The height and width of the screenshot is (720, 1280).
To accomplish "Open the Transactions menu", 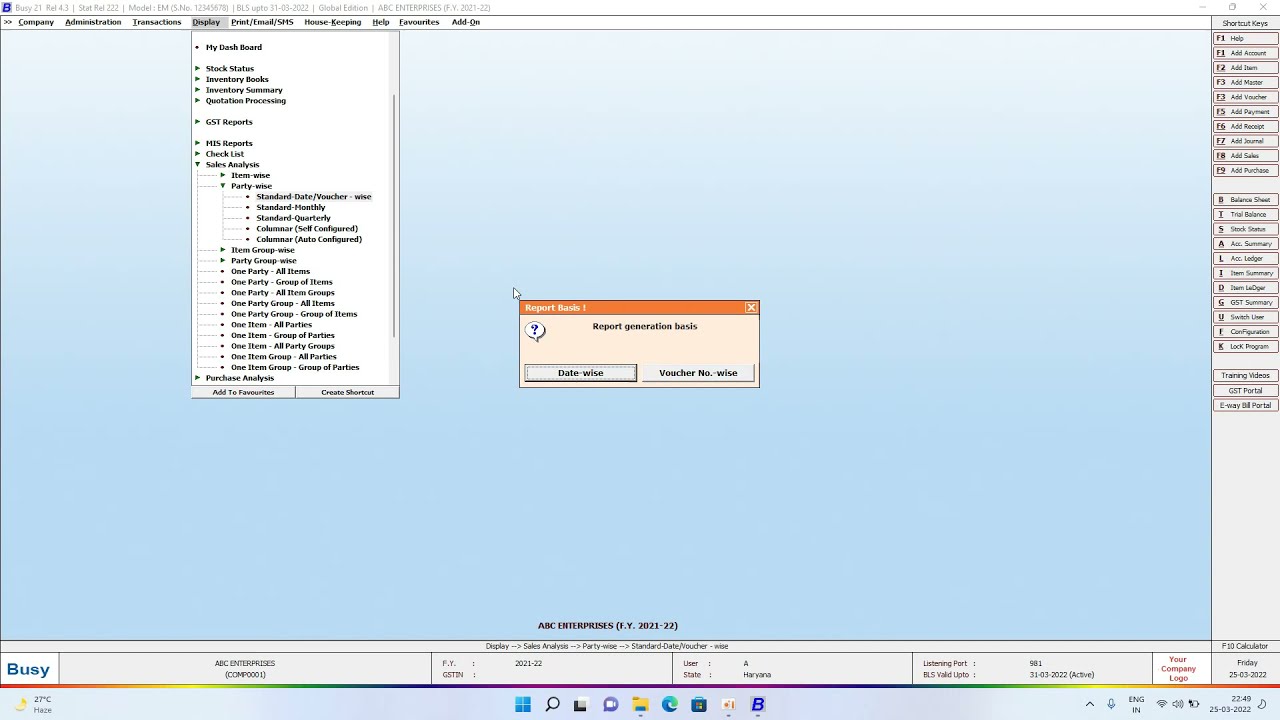I will click(x=157, y=22).
